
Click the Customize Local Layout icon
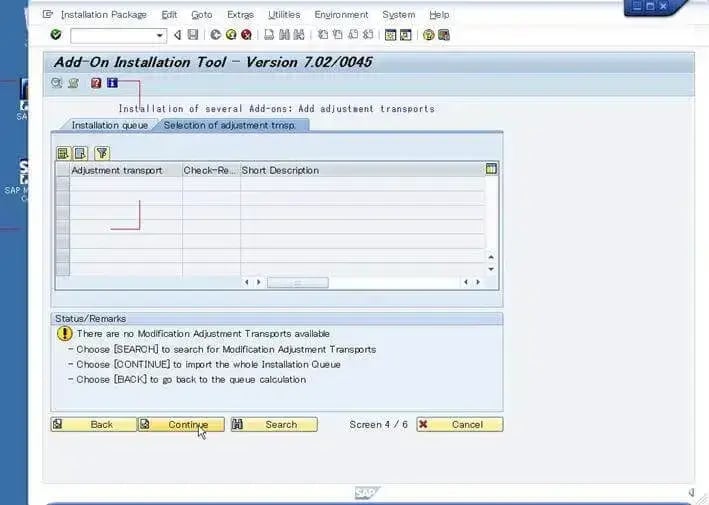pyautogui.click(x=444, y=35)
